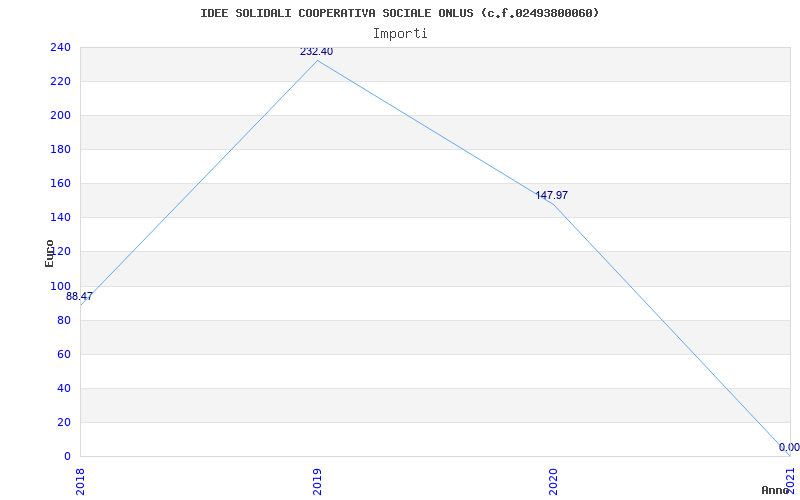Select the 2019 x-axis label

[x=317, y=481]
